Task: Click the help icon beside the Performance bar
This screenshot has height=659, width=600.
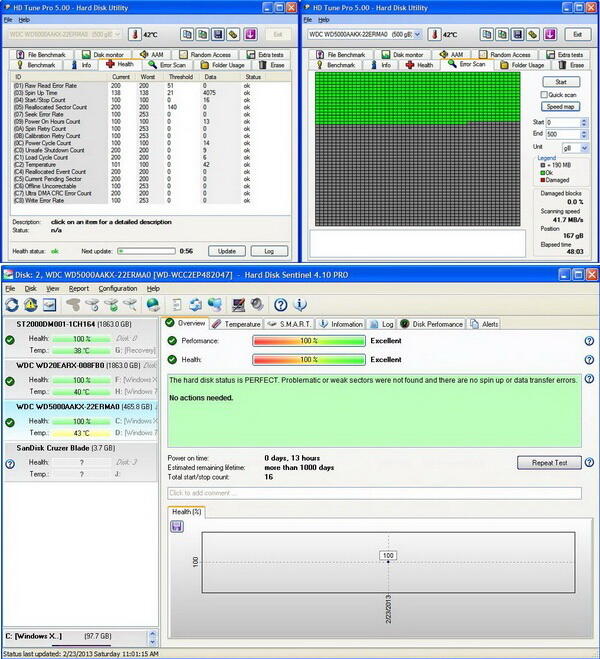Action: pyautogui.click(x=589, y=341)
